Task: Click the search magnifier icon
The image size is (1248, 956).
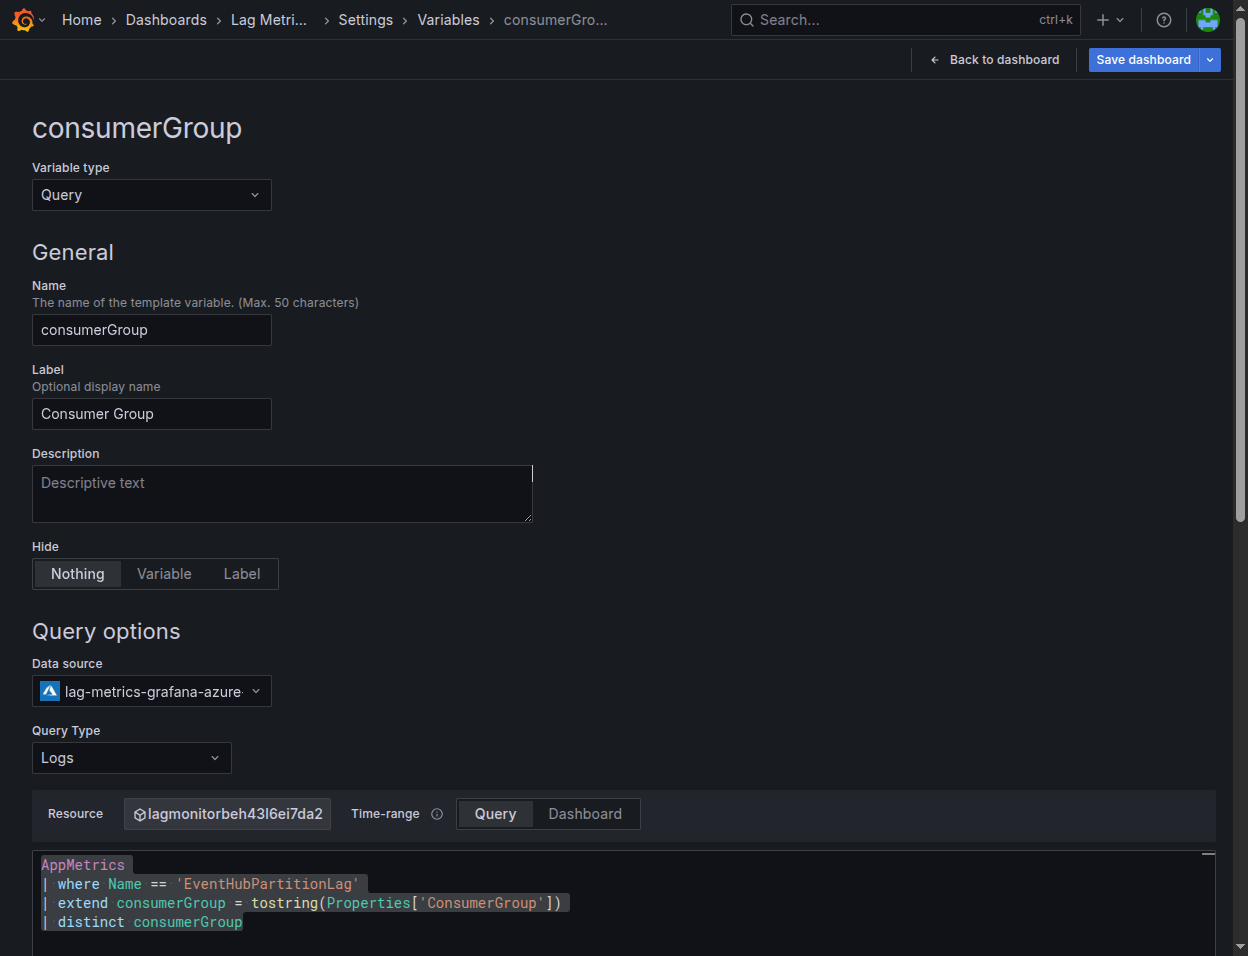Action: [x=747, y=20]
